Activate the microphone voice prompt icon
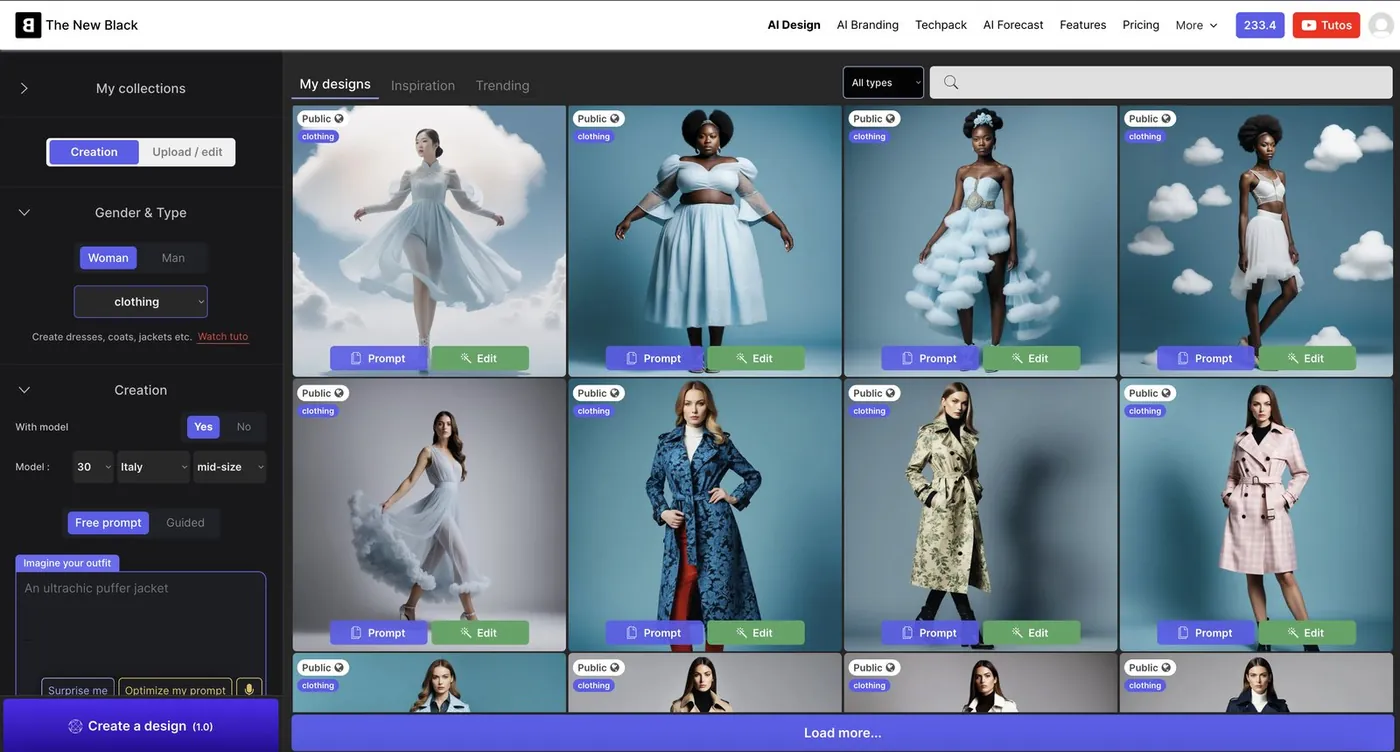The image size is (1400, 752). 249,690
